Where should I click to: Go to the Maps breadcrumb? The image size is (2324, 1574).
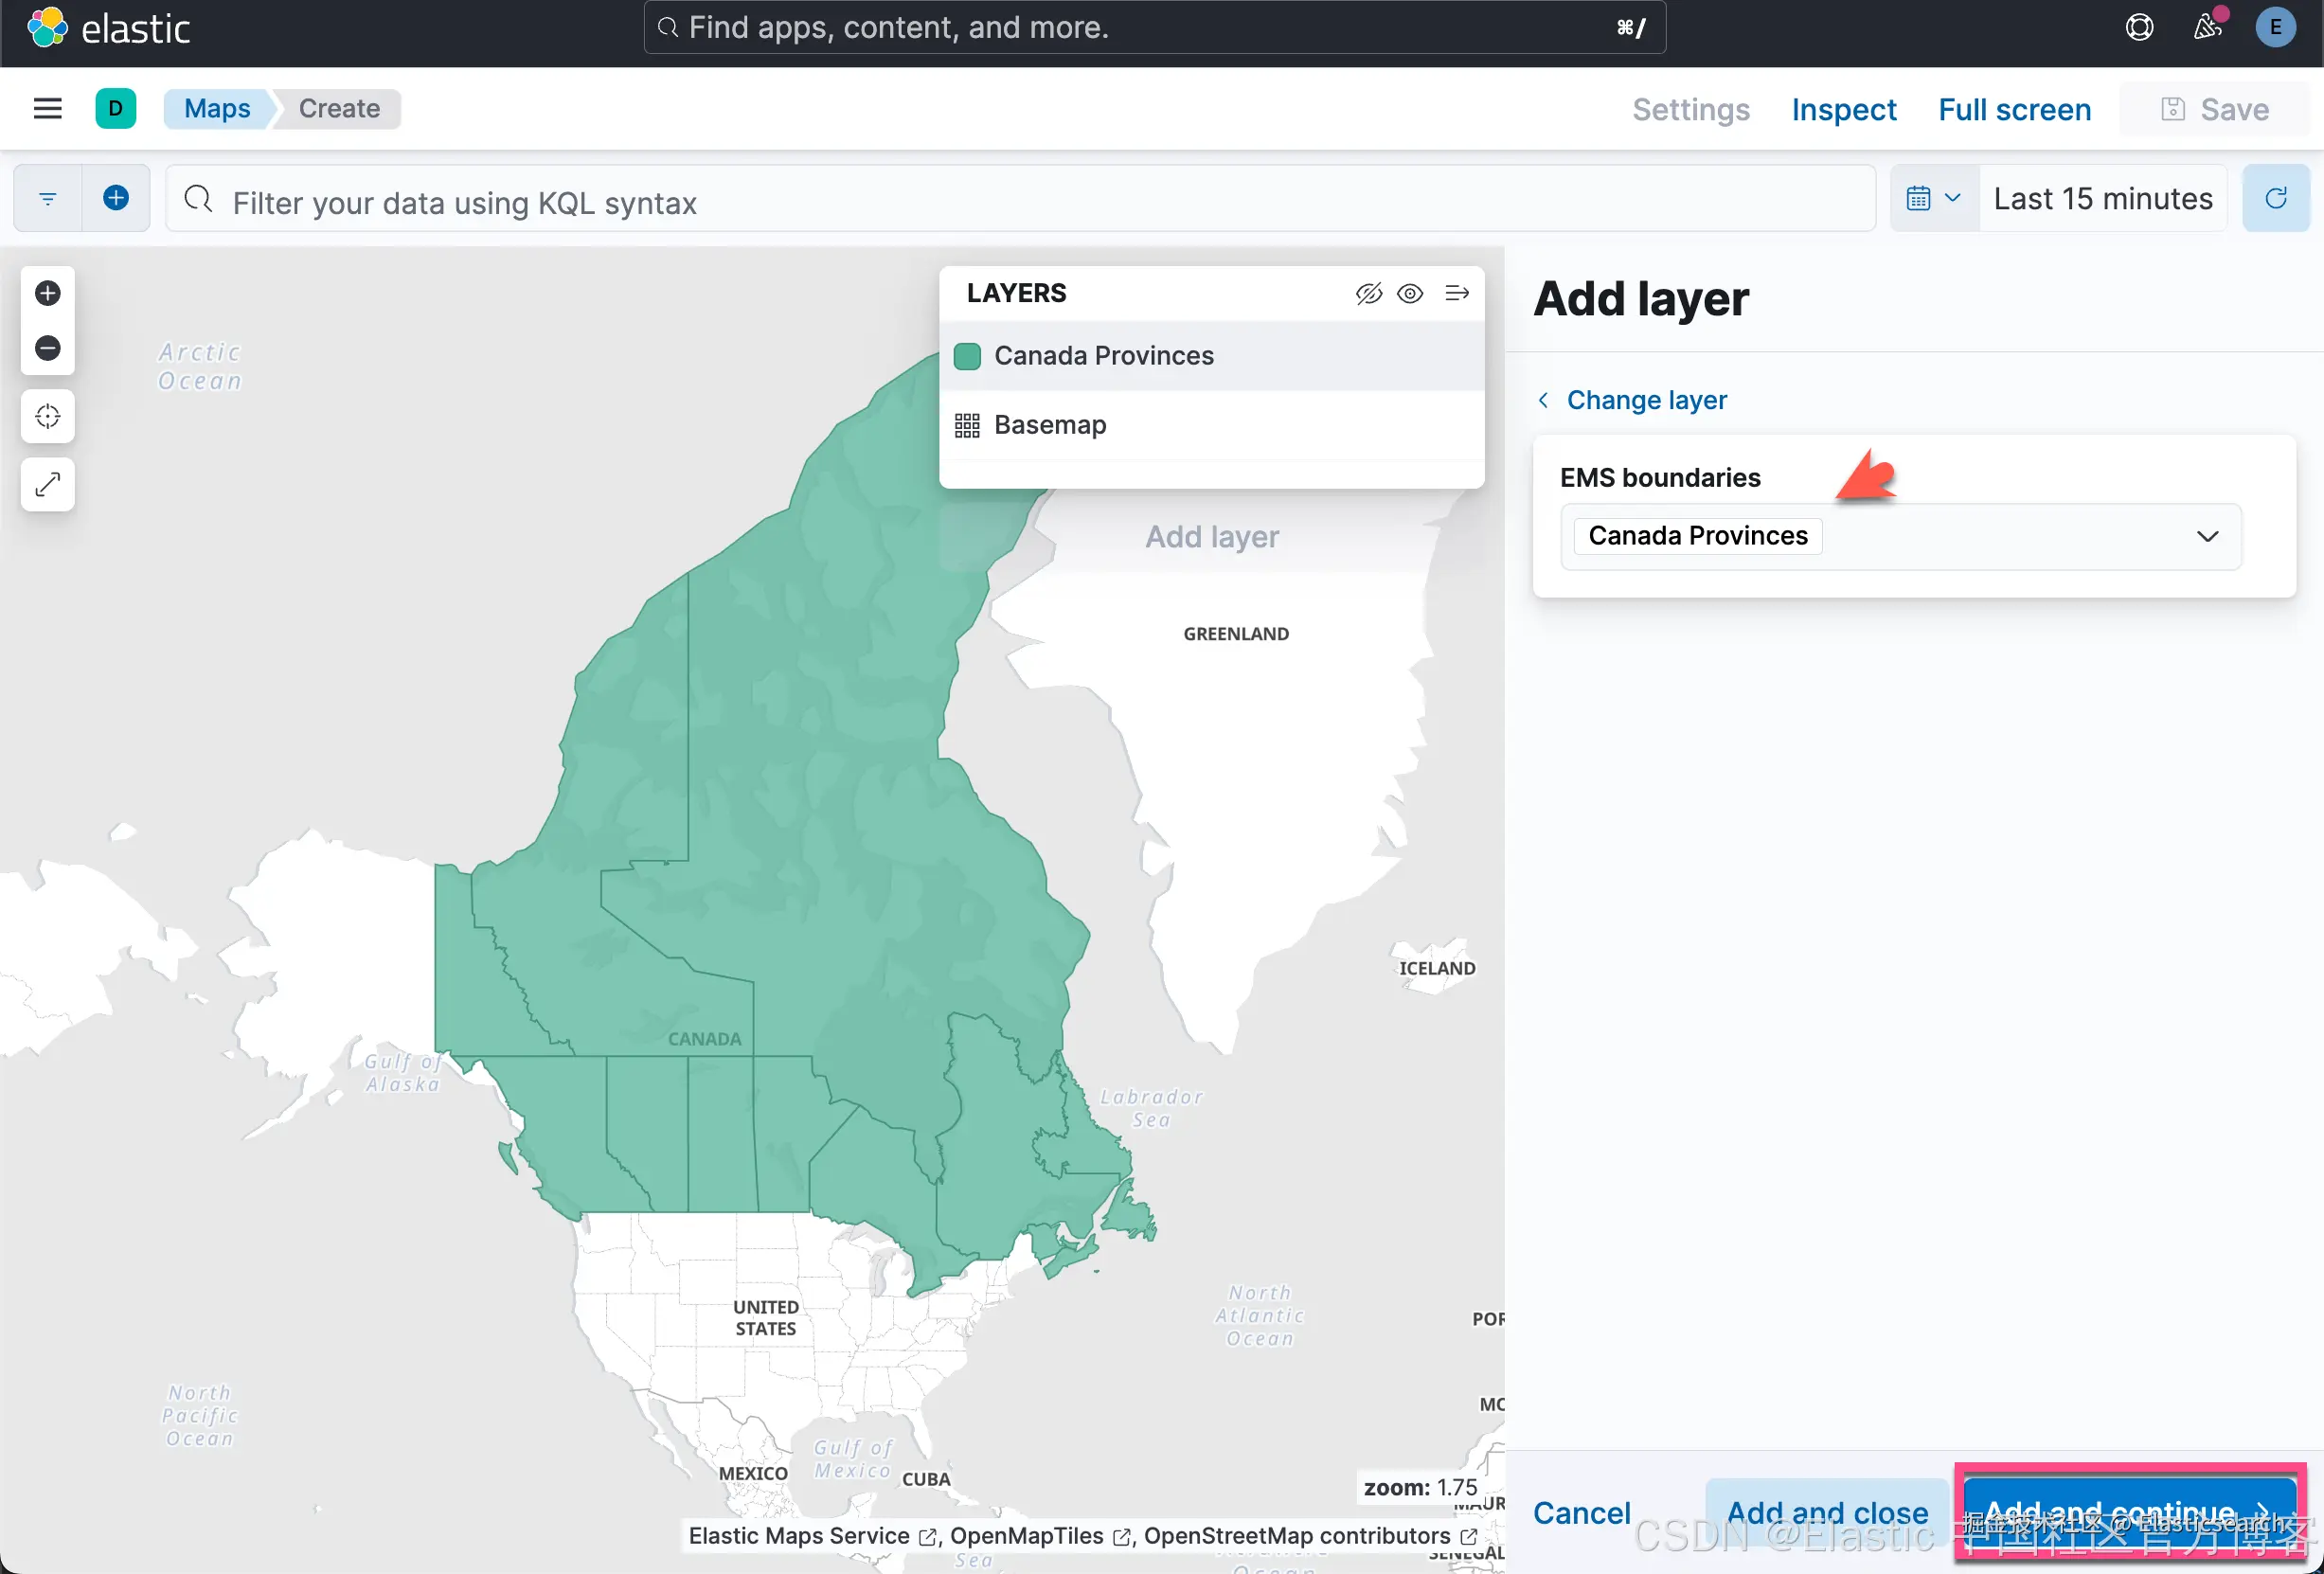217,109
